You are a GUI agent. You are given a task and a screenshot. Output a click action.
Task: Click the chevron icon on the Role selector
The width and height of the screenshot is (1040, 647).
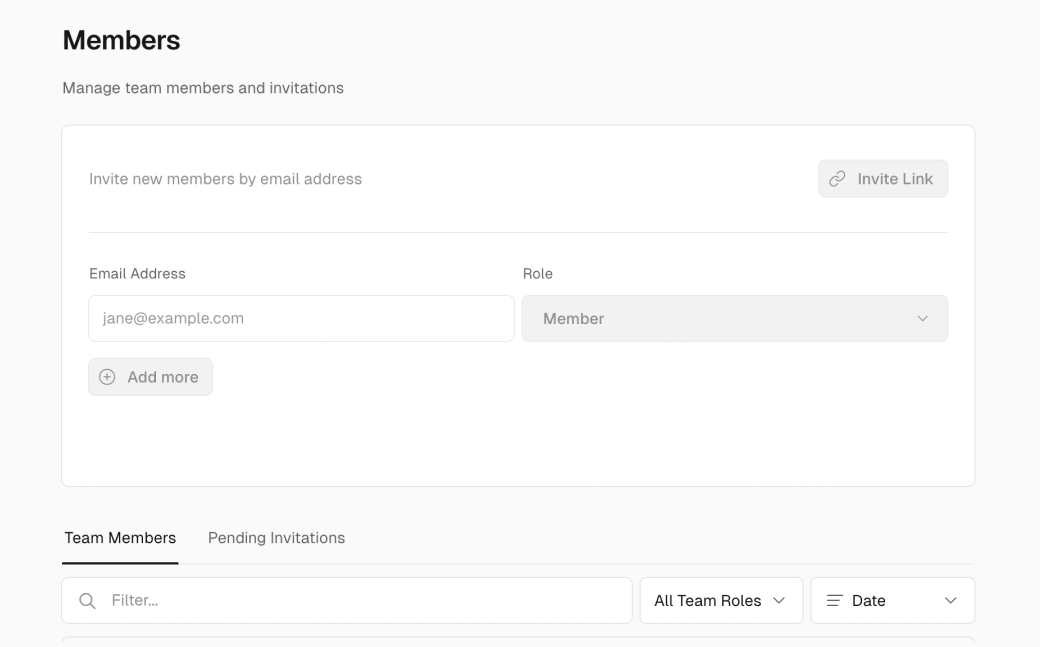(923, 318)
